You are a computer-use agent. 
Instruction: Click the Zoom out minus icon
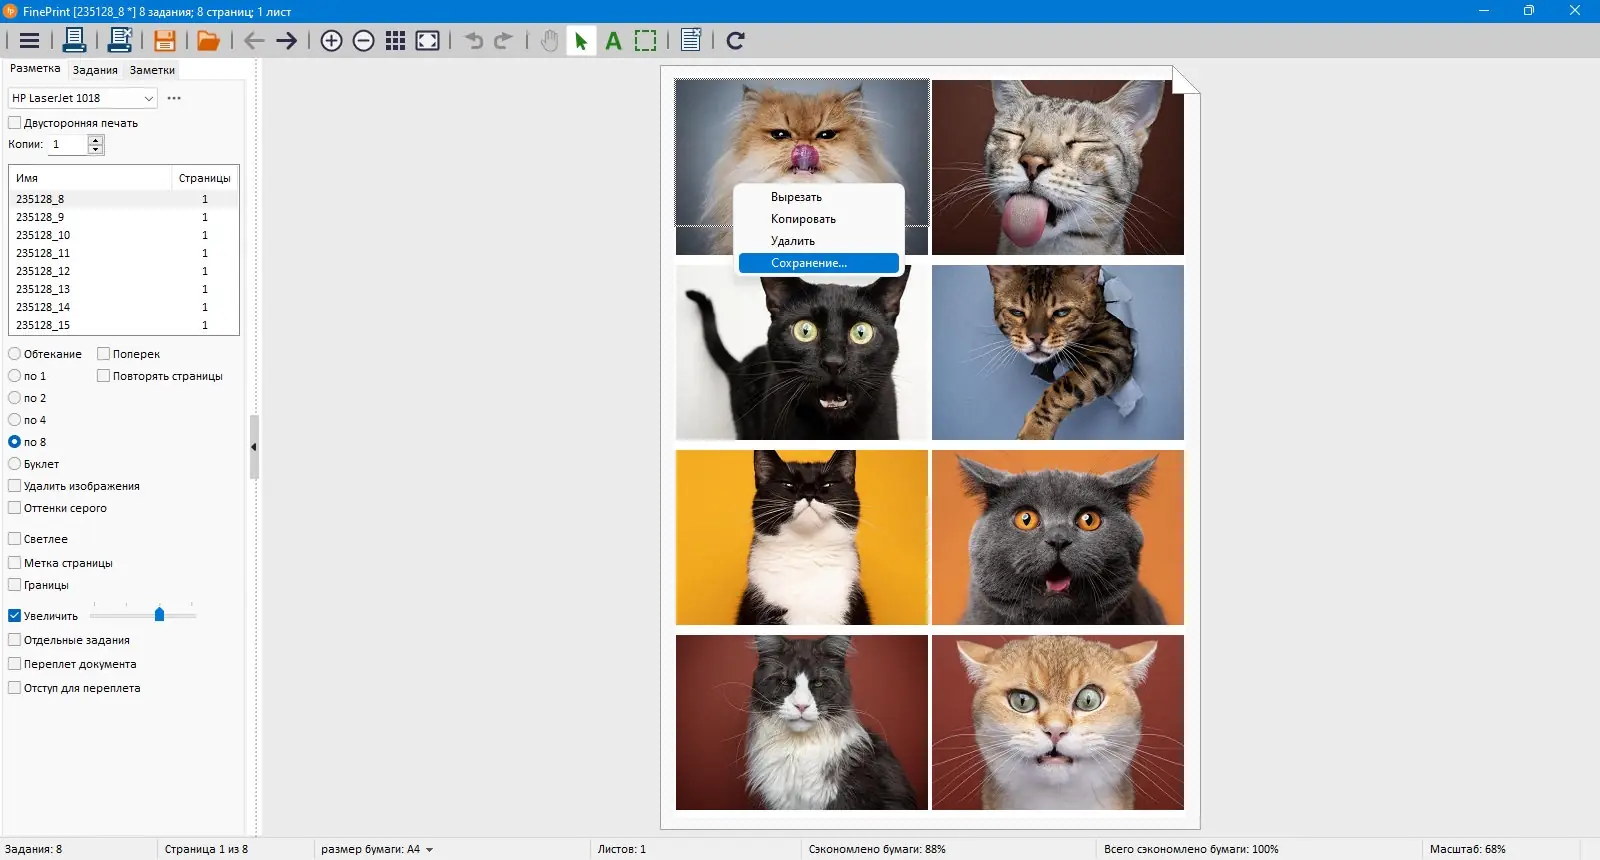pyautogui.click(x=364, y=41)
